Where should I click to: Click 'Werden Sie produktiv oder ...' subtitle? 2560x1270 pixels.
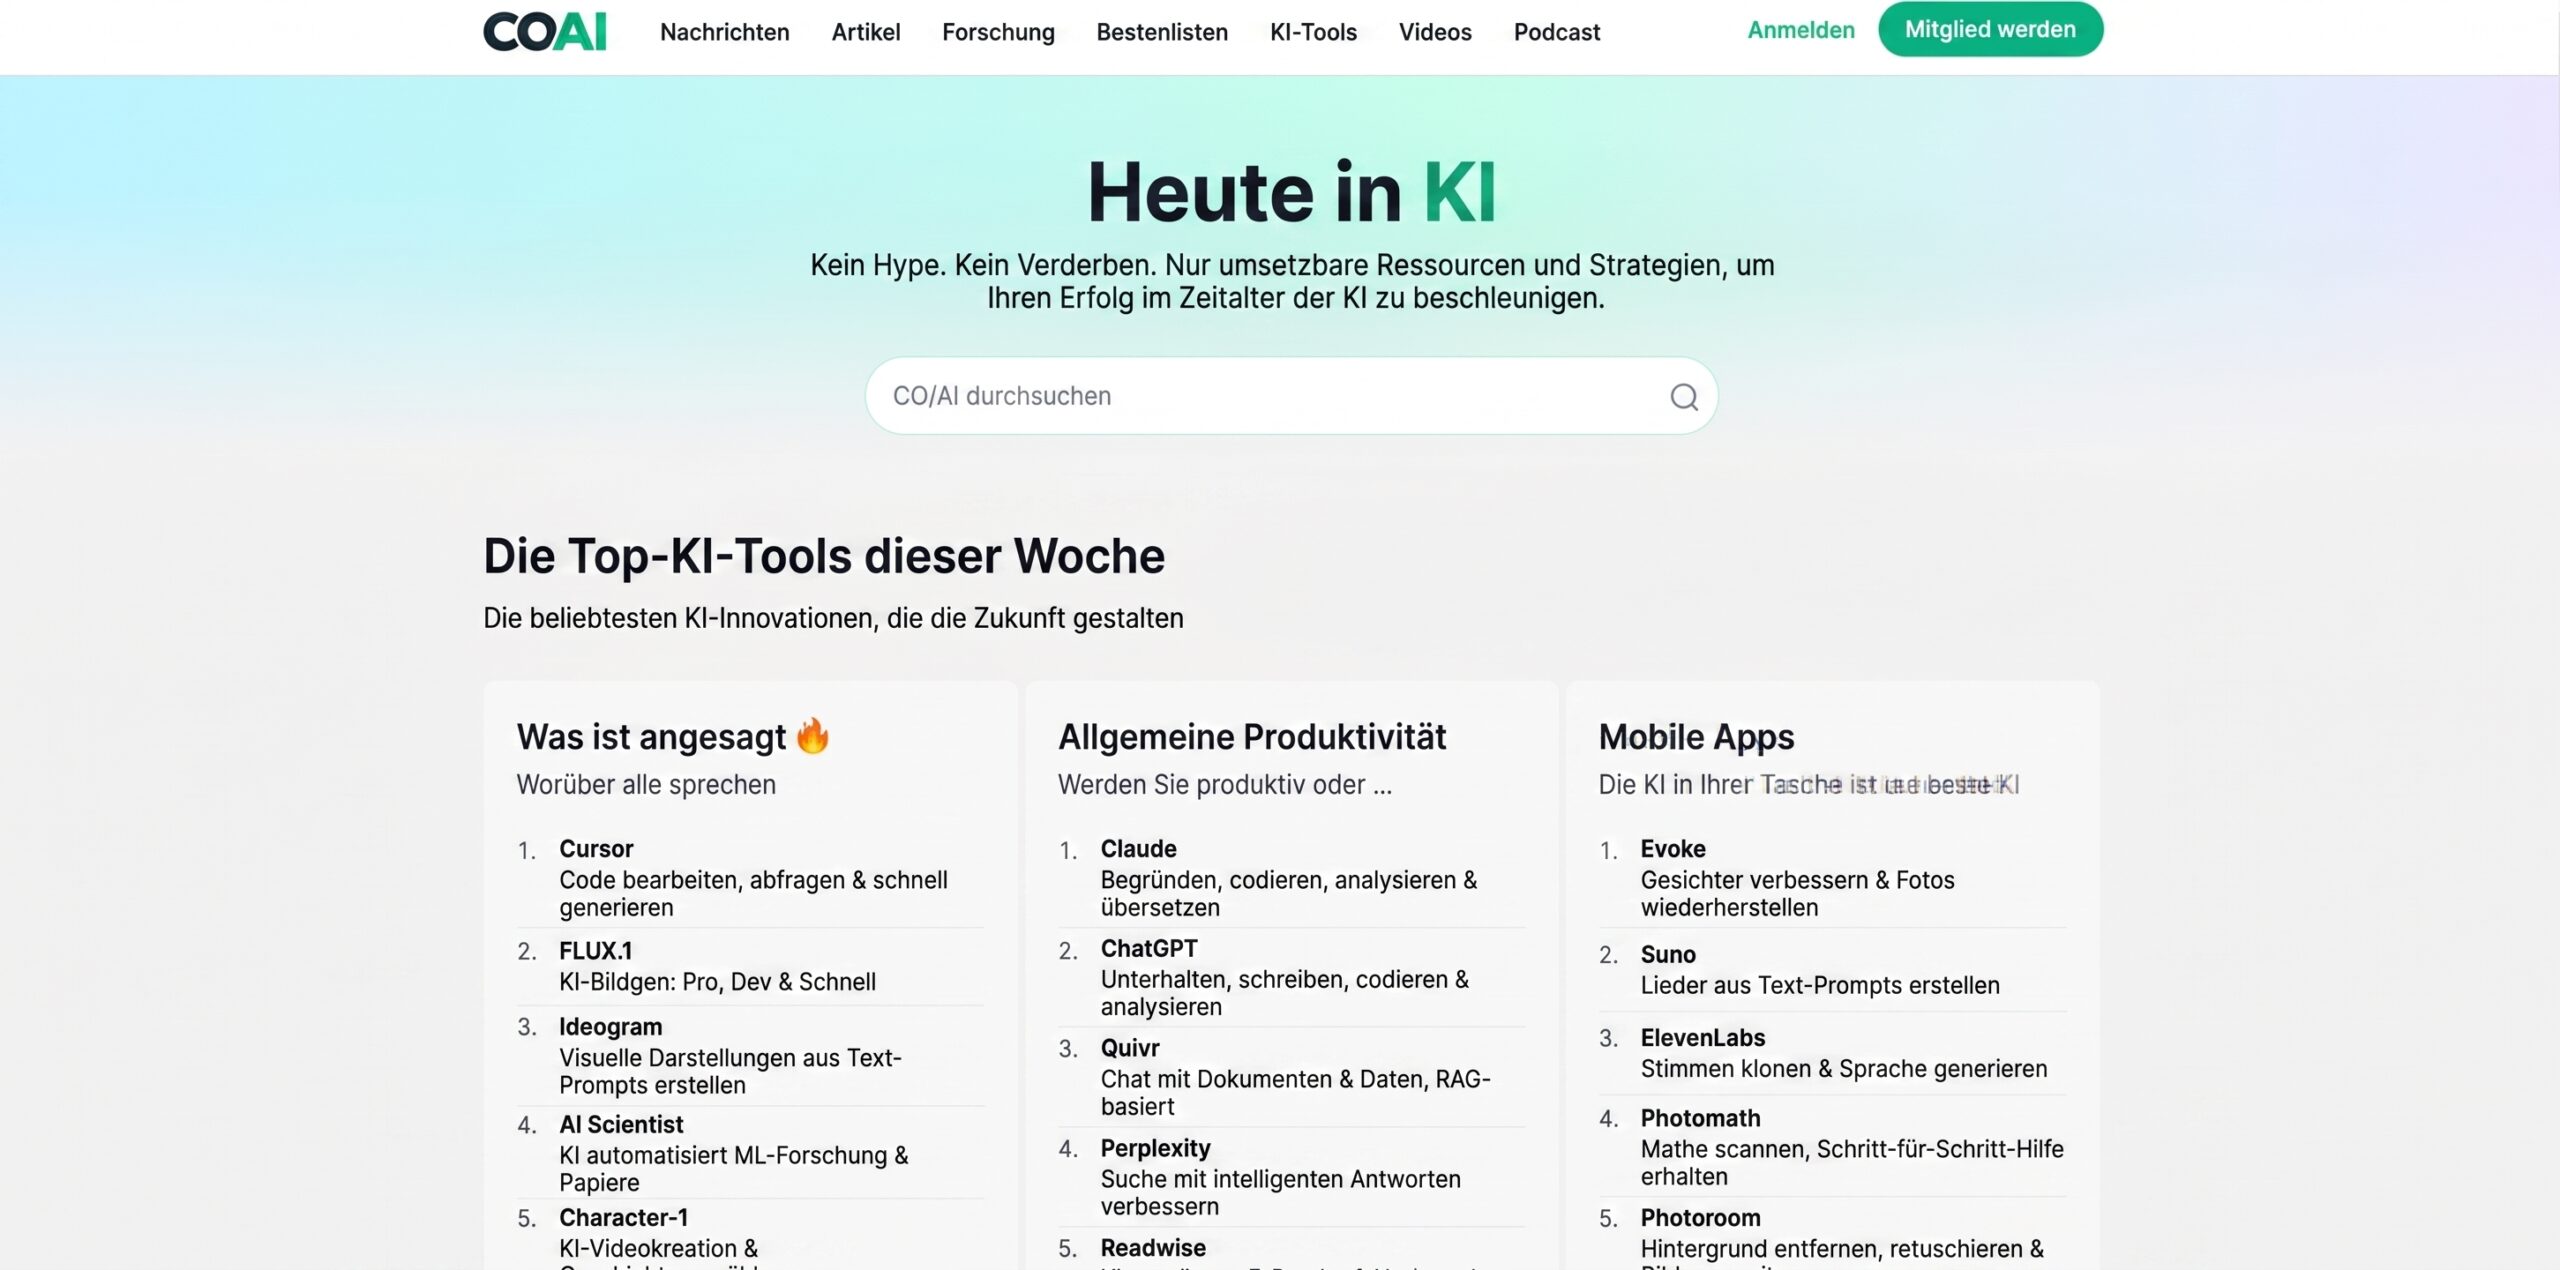(1225, 785)
